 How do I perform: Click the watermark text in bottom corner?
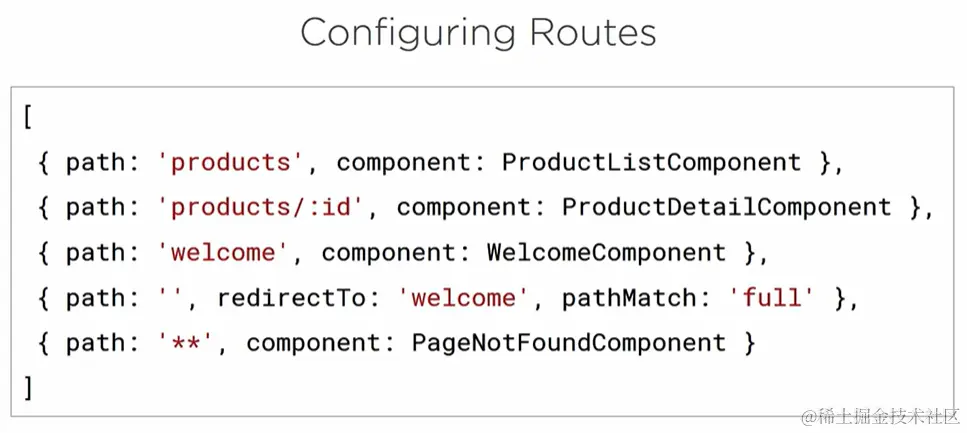pos(881,416)
